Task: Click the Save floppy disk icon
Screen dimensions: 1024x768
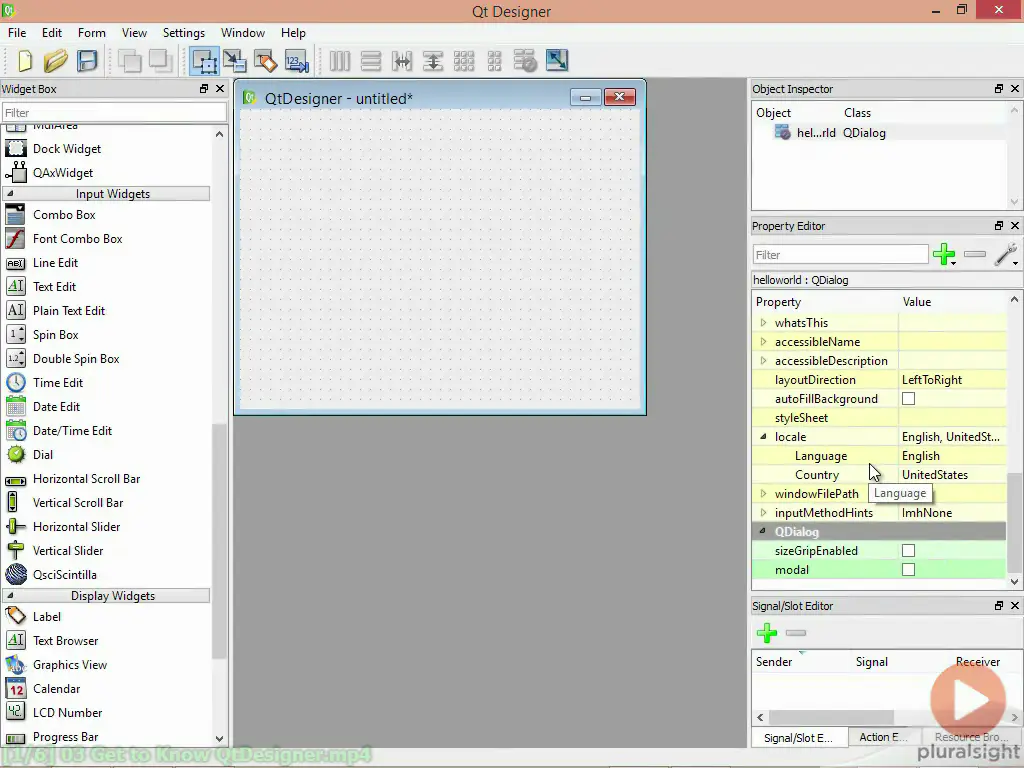Action: coord(87,61)
